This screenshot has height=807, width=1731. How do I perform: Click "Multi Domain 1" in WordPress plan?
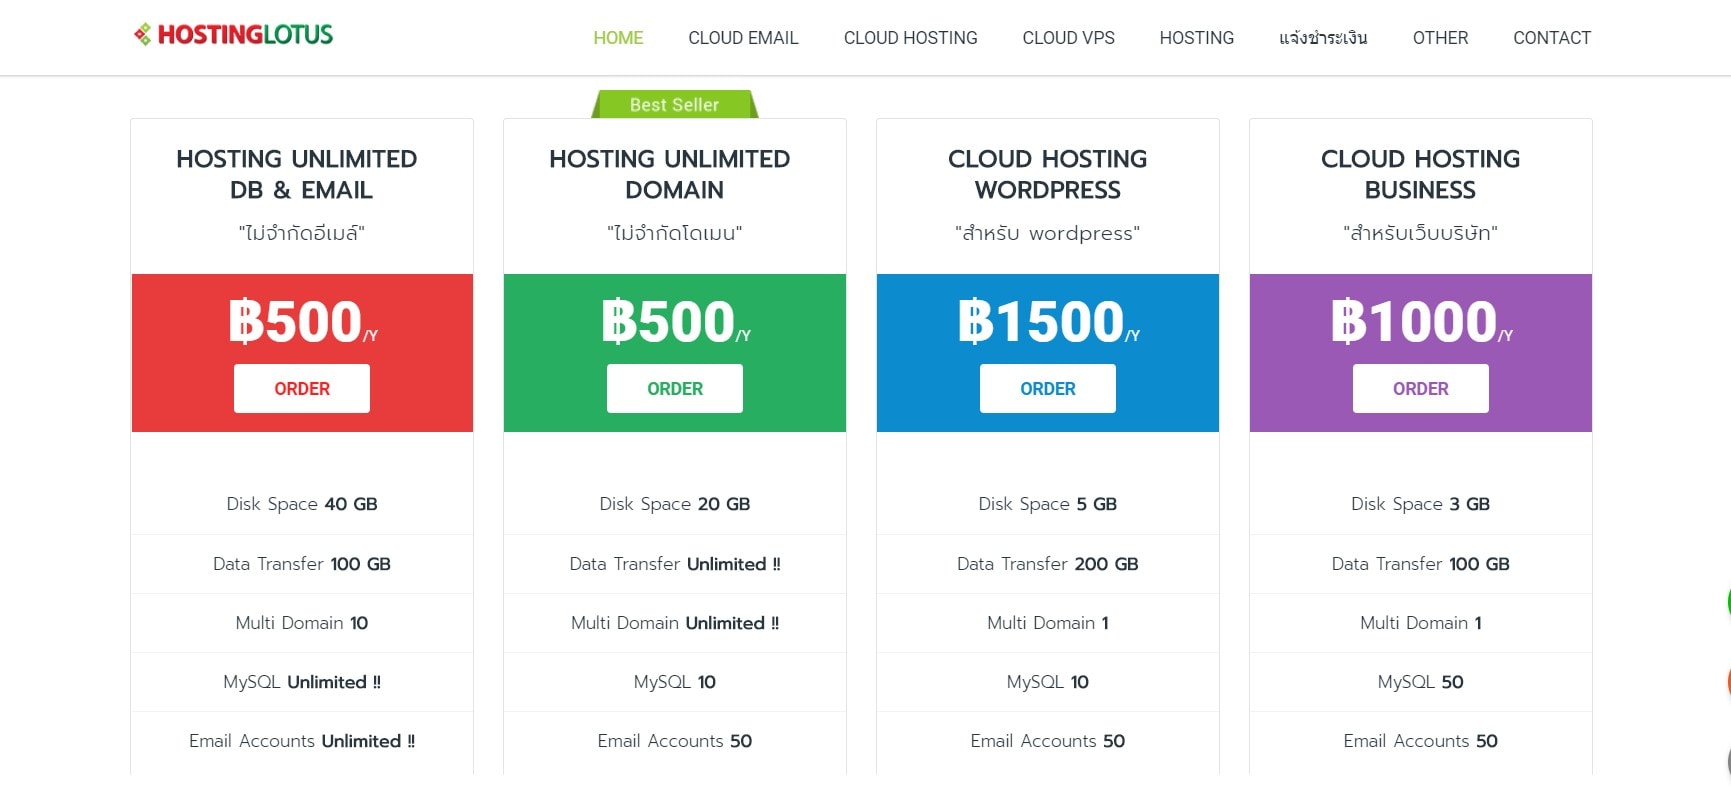coord(1048,623)
